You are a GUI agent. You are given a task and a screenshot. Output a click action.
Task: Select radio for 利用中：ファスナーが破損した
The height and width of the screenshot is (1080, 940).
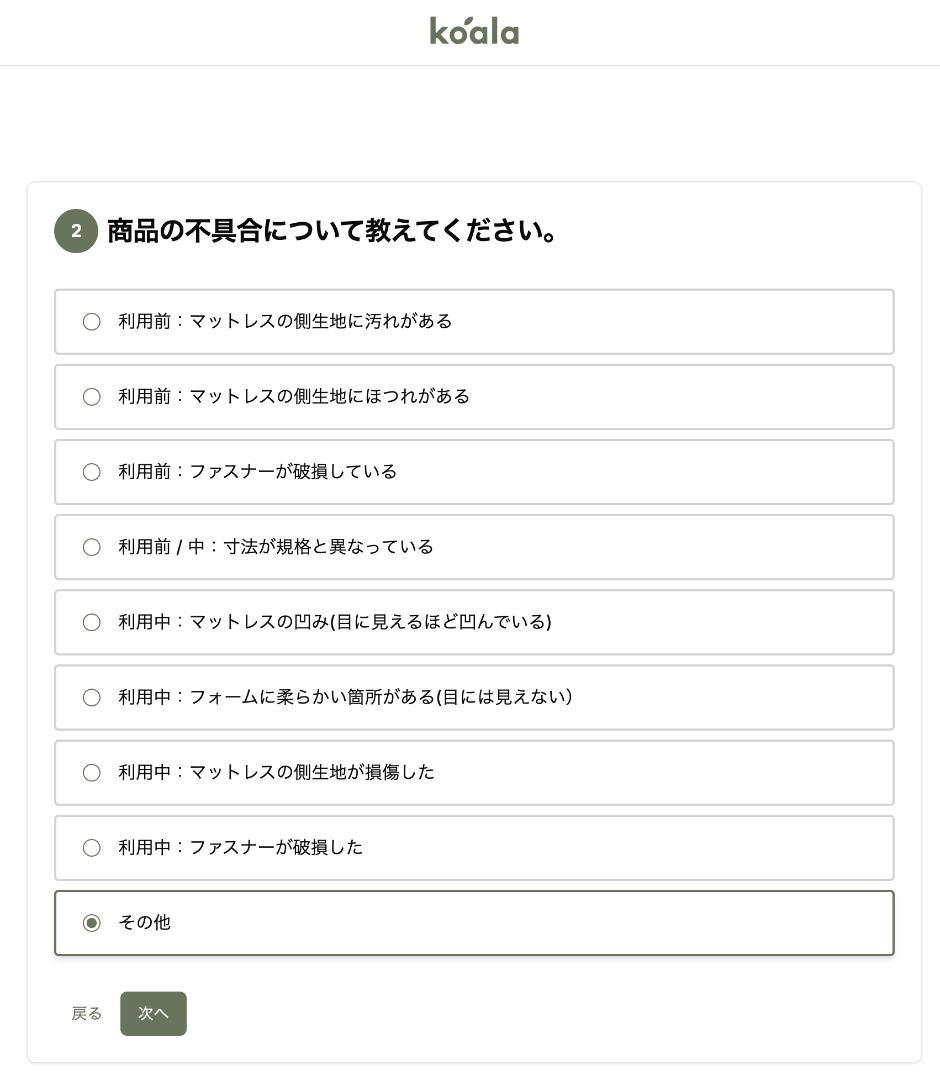click(x=92, y=848)
